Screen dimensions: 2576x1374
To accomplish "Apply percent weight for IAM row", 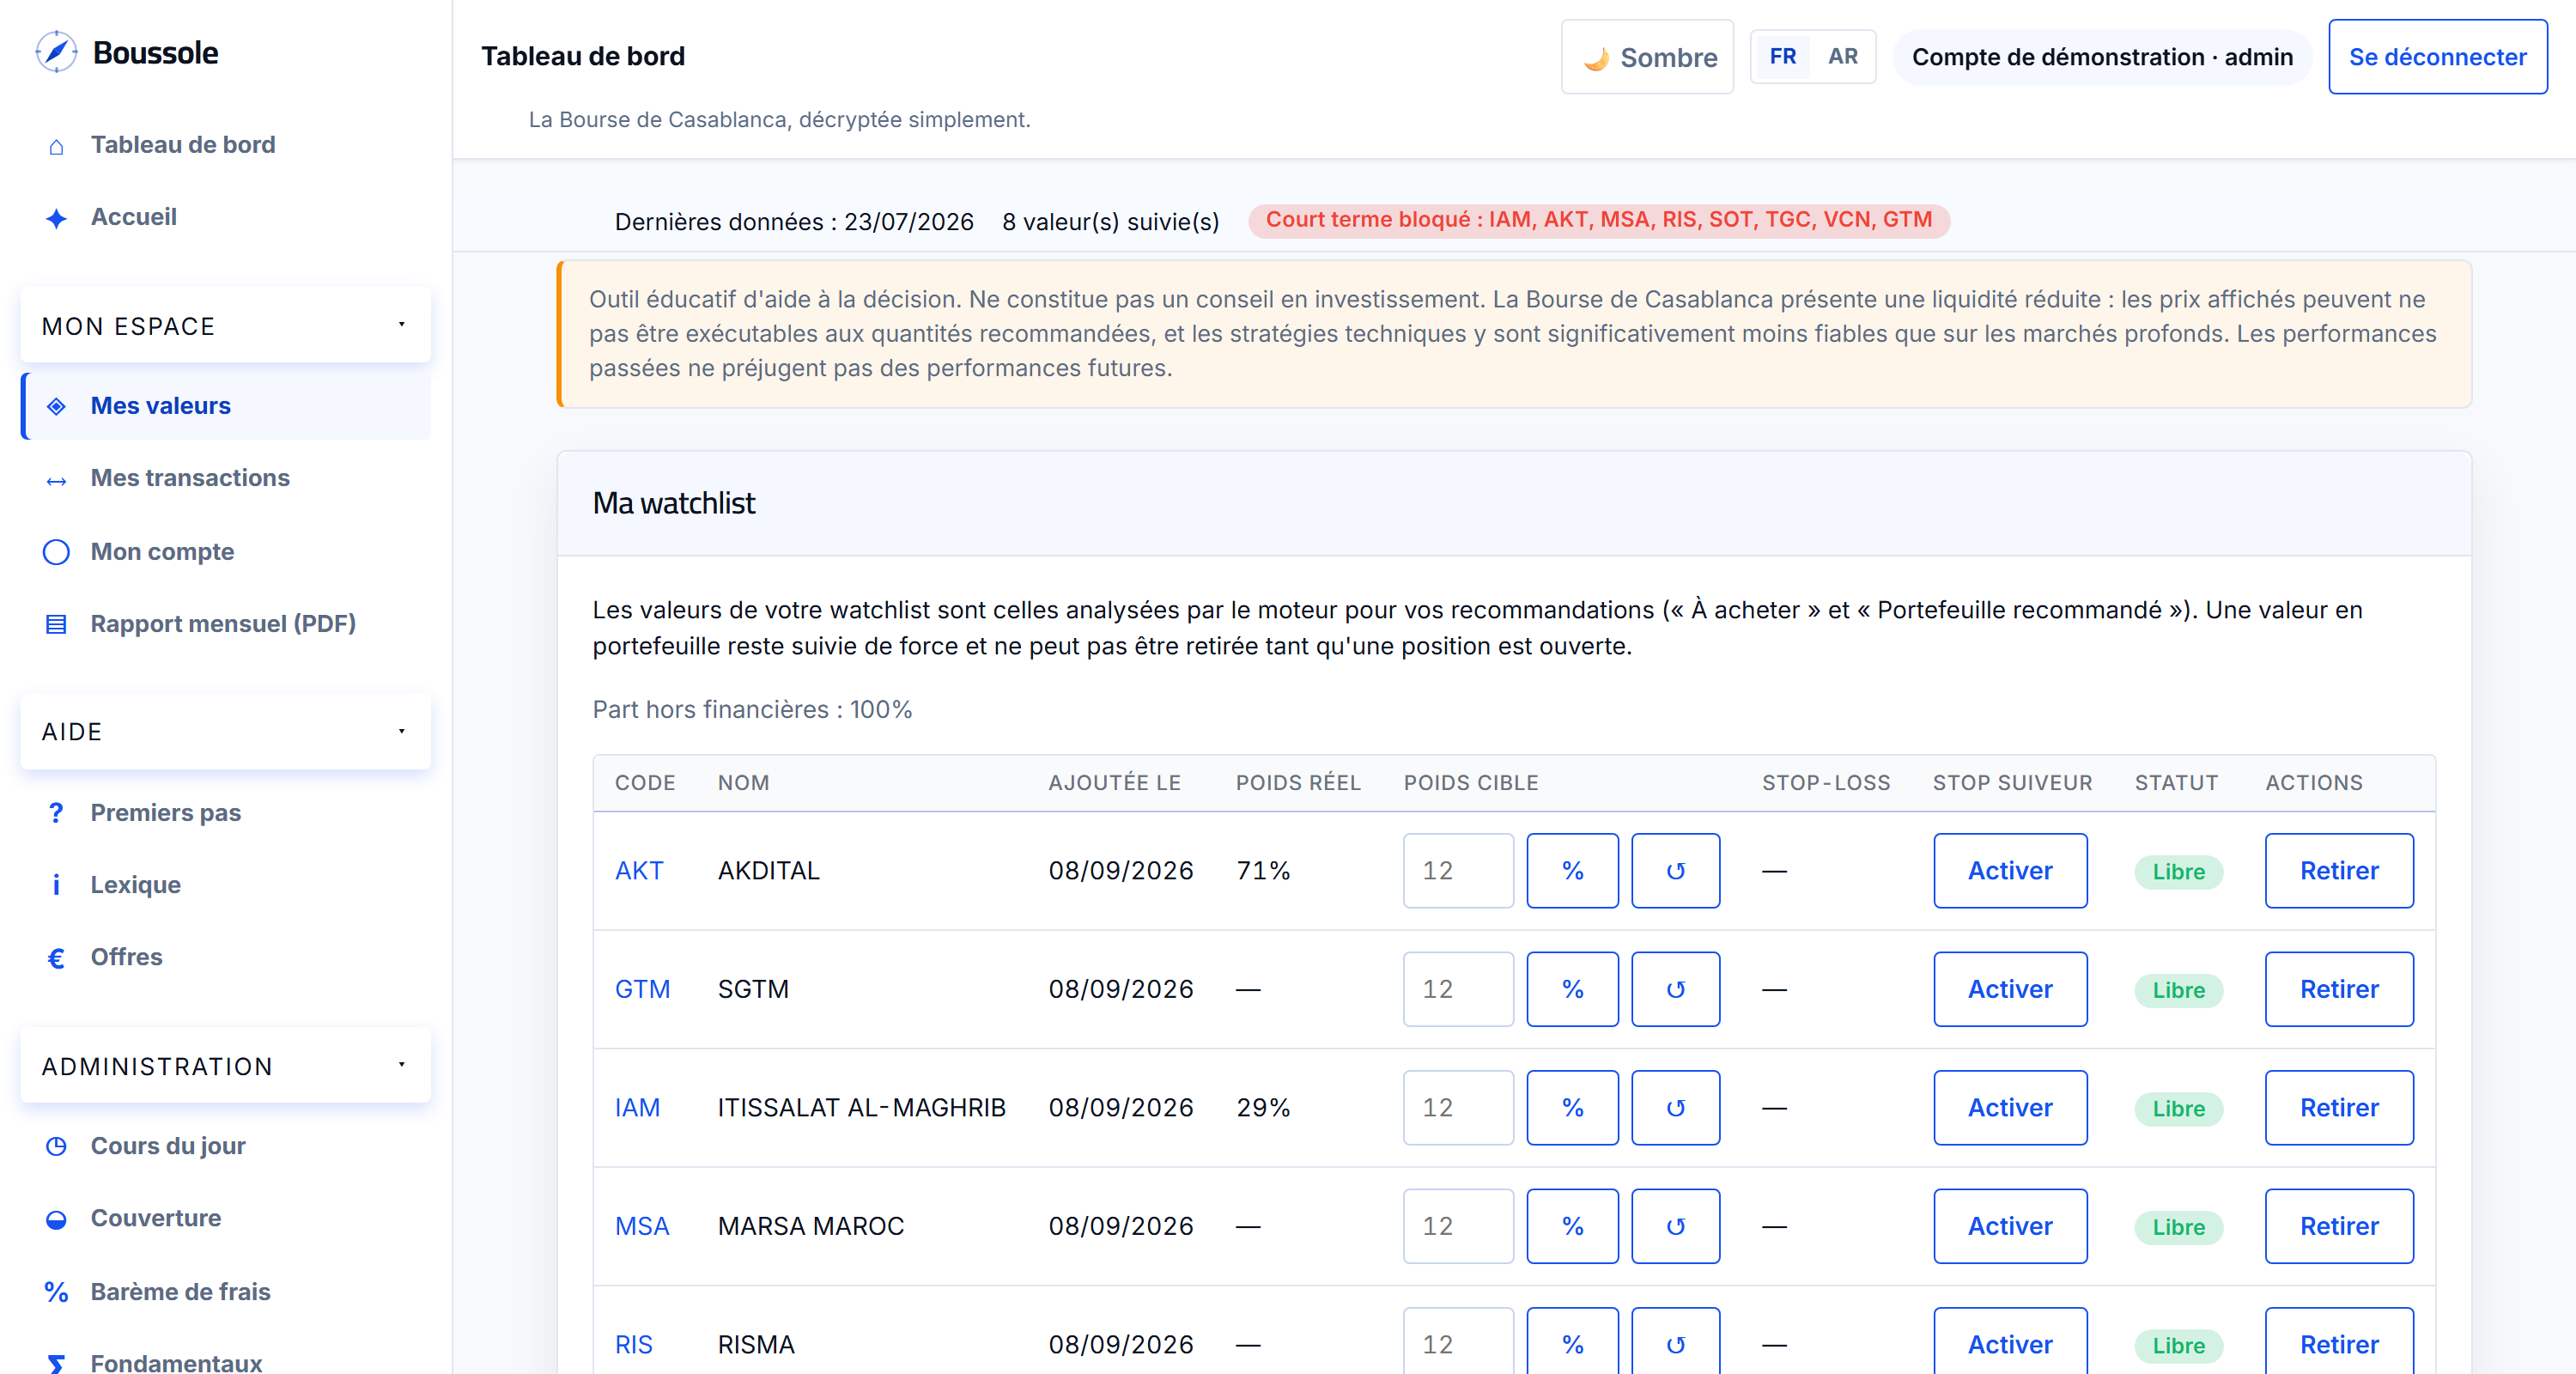I will coord(1572,1108).
